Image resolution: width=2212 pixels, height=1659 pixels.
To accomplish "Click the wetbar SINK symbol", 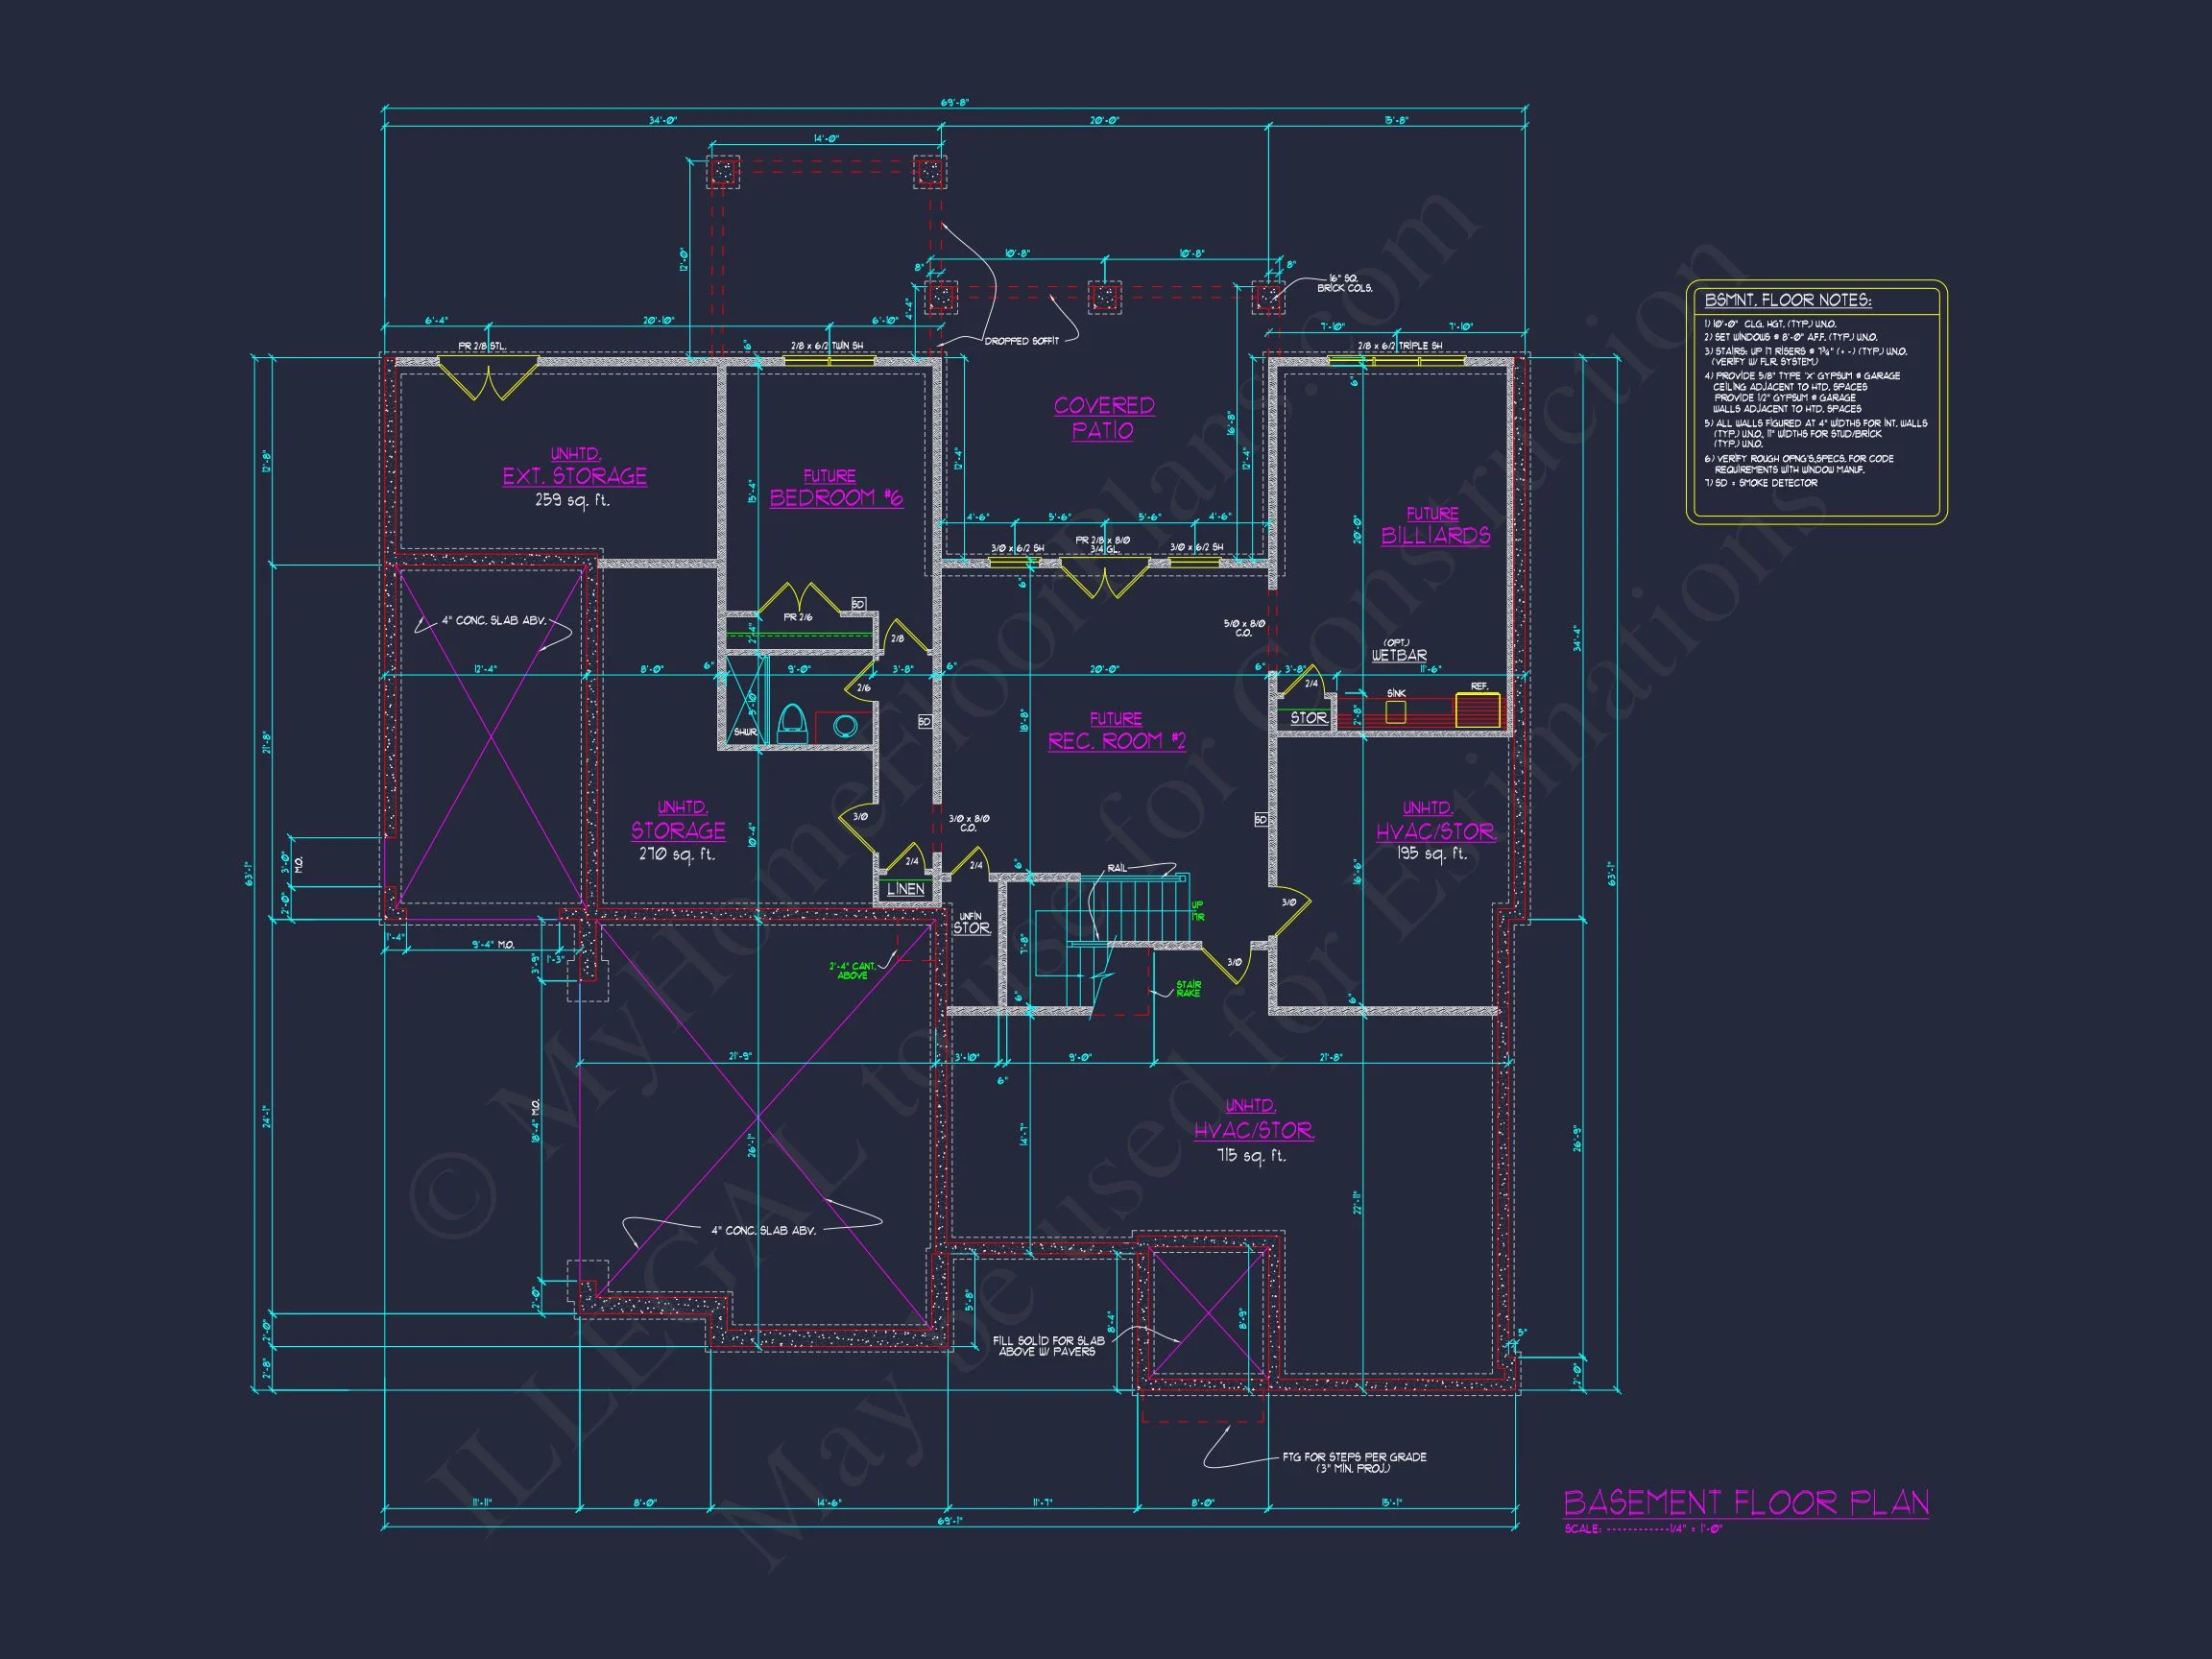I will pos(1395,712).
